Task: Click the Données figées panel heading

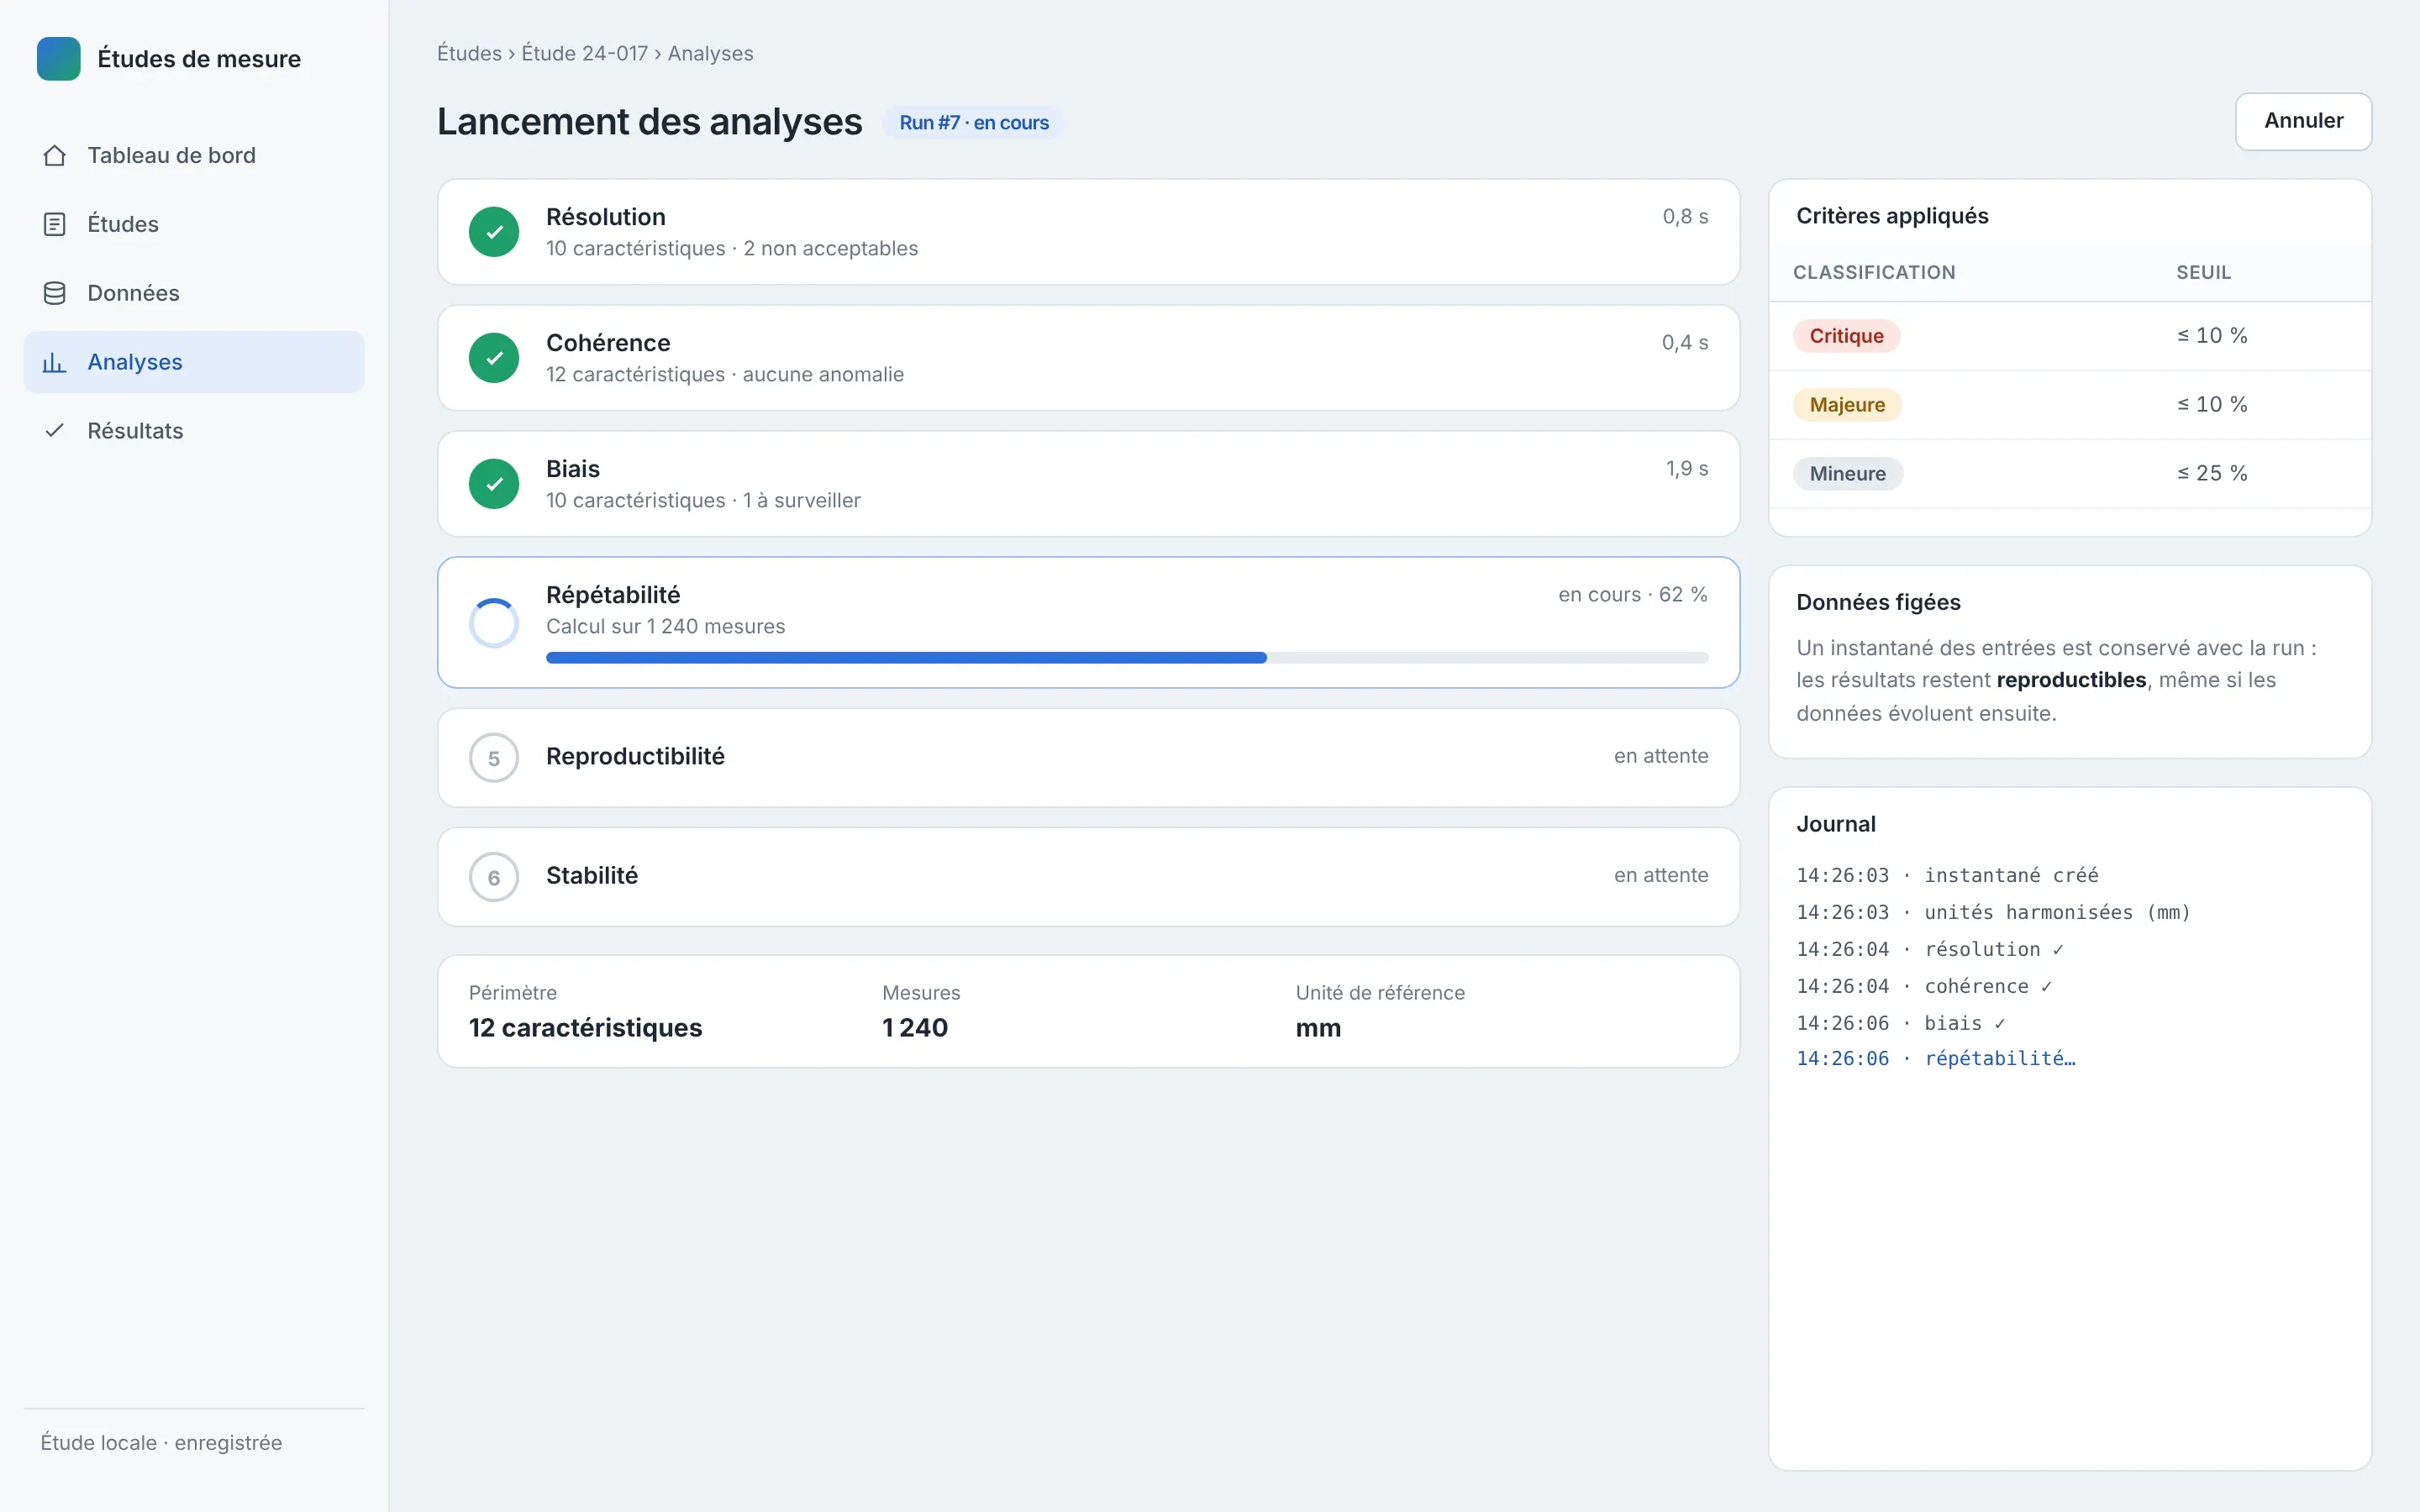Action: click(1878, 602)
